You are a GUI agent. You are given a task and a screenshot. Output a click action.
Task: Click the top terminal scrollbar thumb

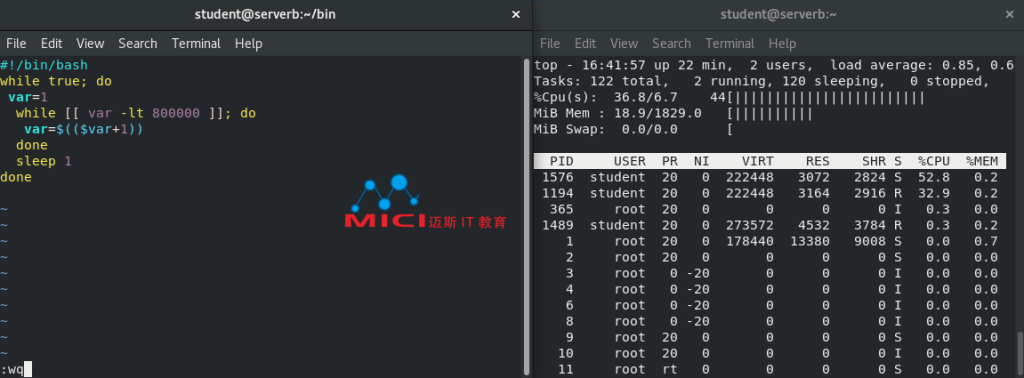[x=1019, y=354]
